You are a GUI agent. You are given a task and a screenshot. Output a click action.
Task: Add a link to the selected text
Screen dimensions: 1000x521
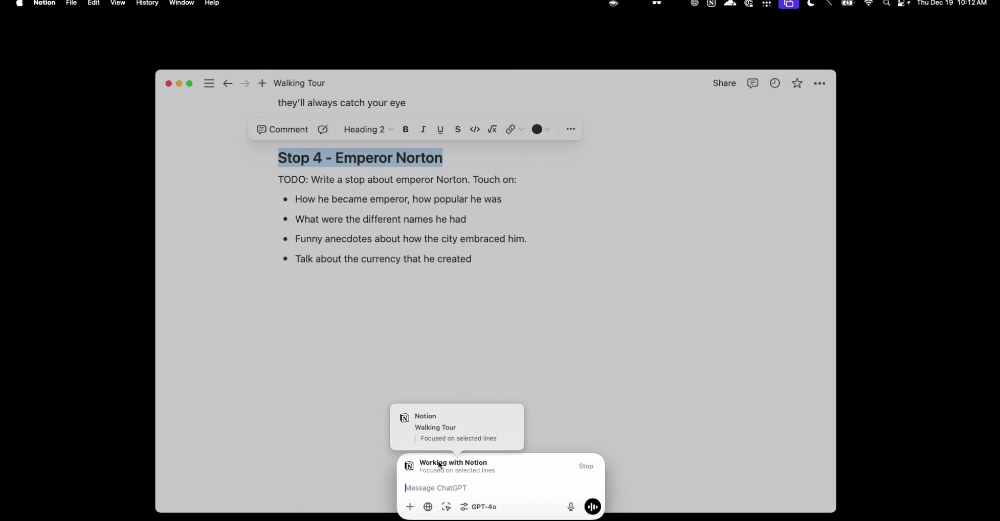coord(510,129)
